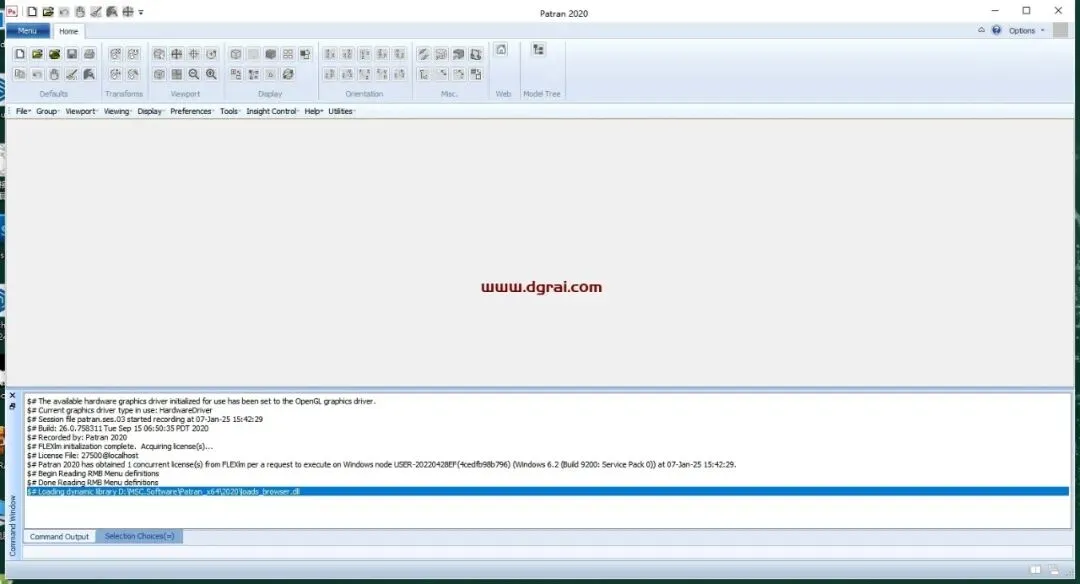Screen dimensions: 1080x584
Task: Click the blue Menu tab
Action: click(x=28, y=31)
